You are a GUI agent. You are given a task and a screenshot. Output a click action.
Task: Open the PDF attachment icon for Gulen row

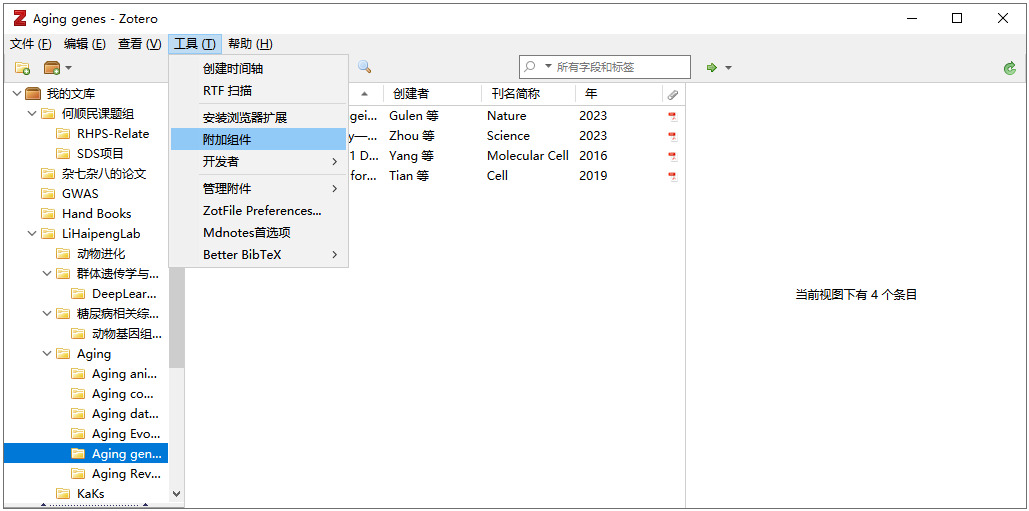pyautogui.click(x=672, y=117)
